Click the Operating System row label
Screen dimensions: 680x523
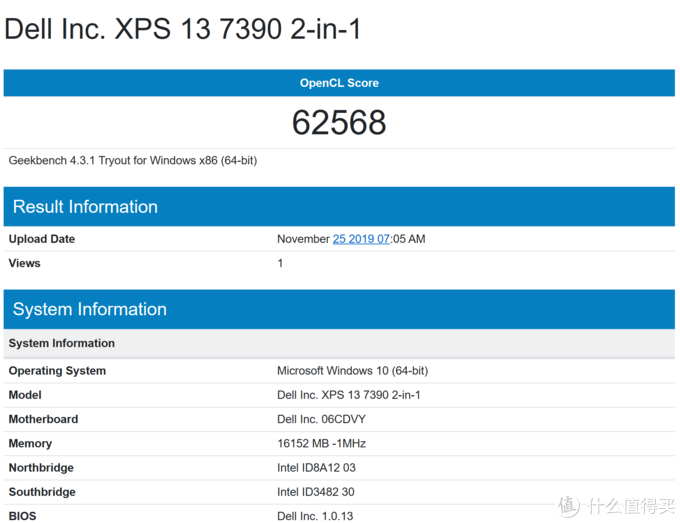[x=57, y=371]
